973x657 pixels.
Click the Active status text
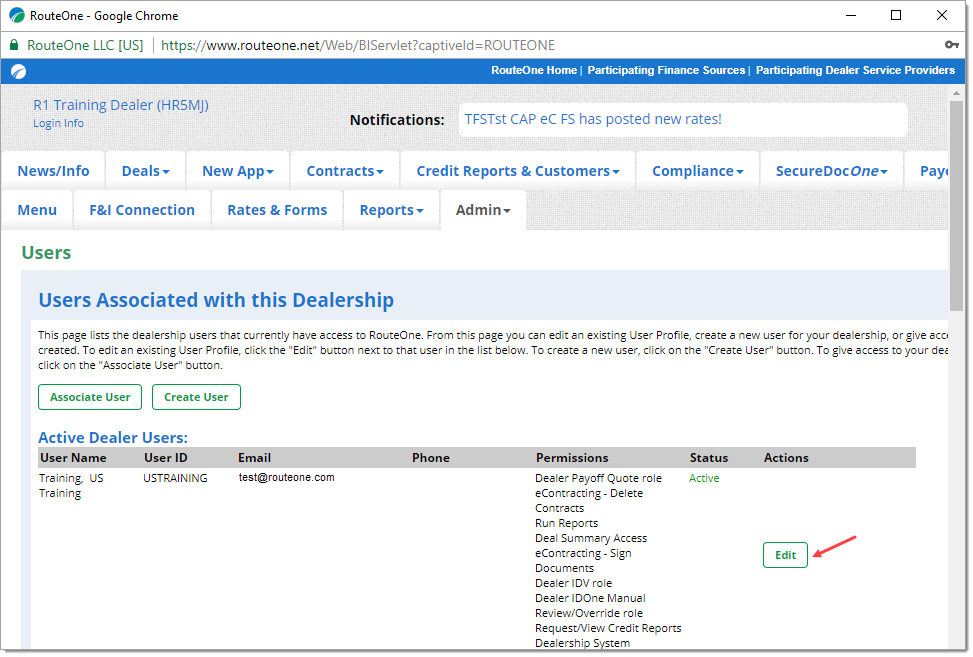[x=704, y=478]
